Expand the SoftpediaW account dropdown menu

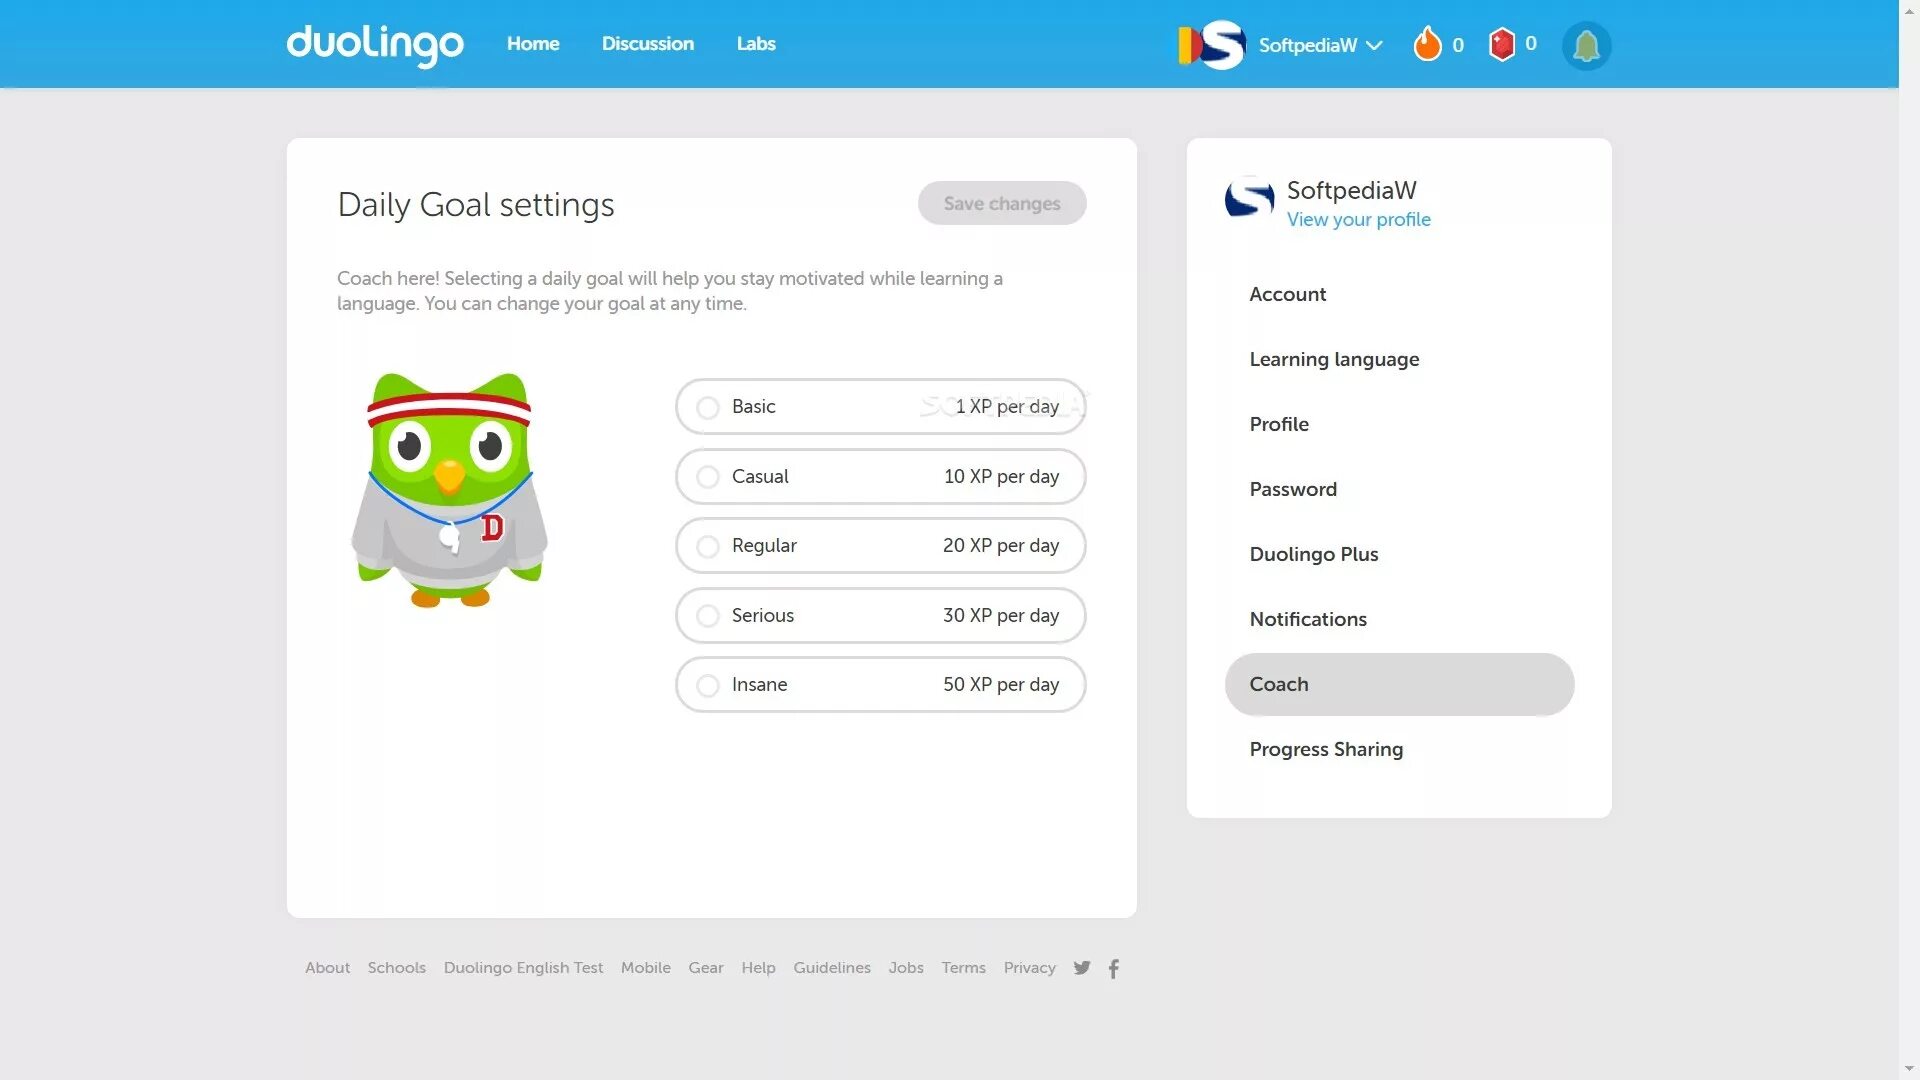point(1375,44)
